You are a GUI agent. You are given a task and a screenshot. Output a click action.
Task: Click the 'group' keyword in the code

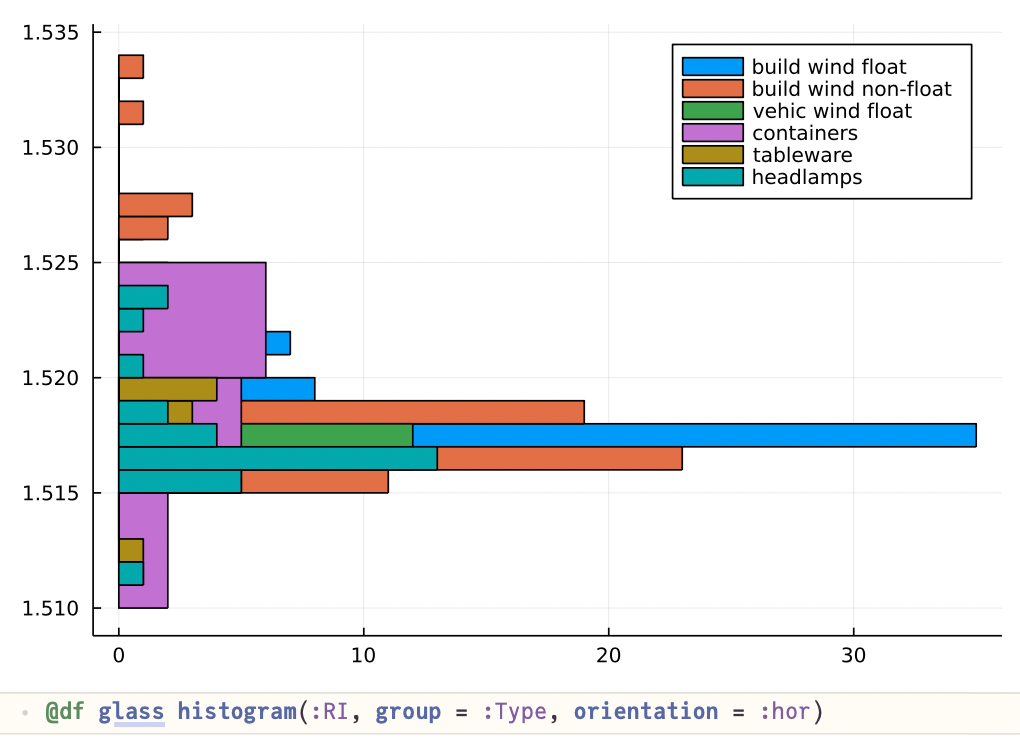tap(408, 711)
